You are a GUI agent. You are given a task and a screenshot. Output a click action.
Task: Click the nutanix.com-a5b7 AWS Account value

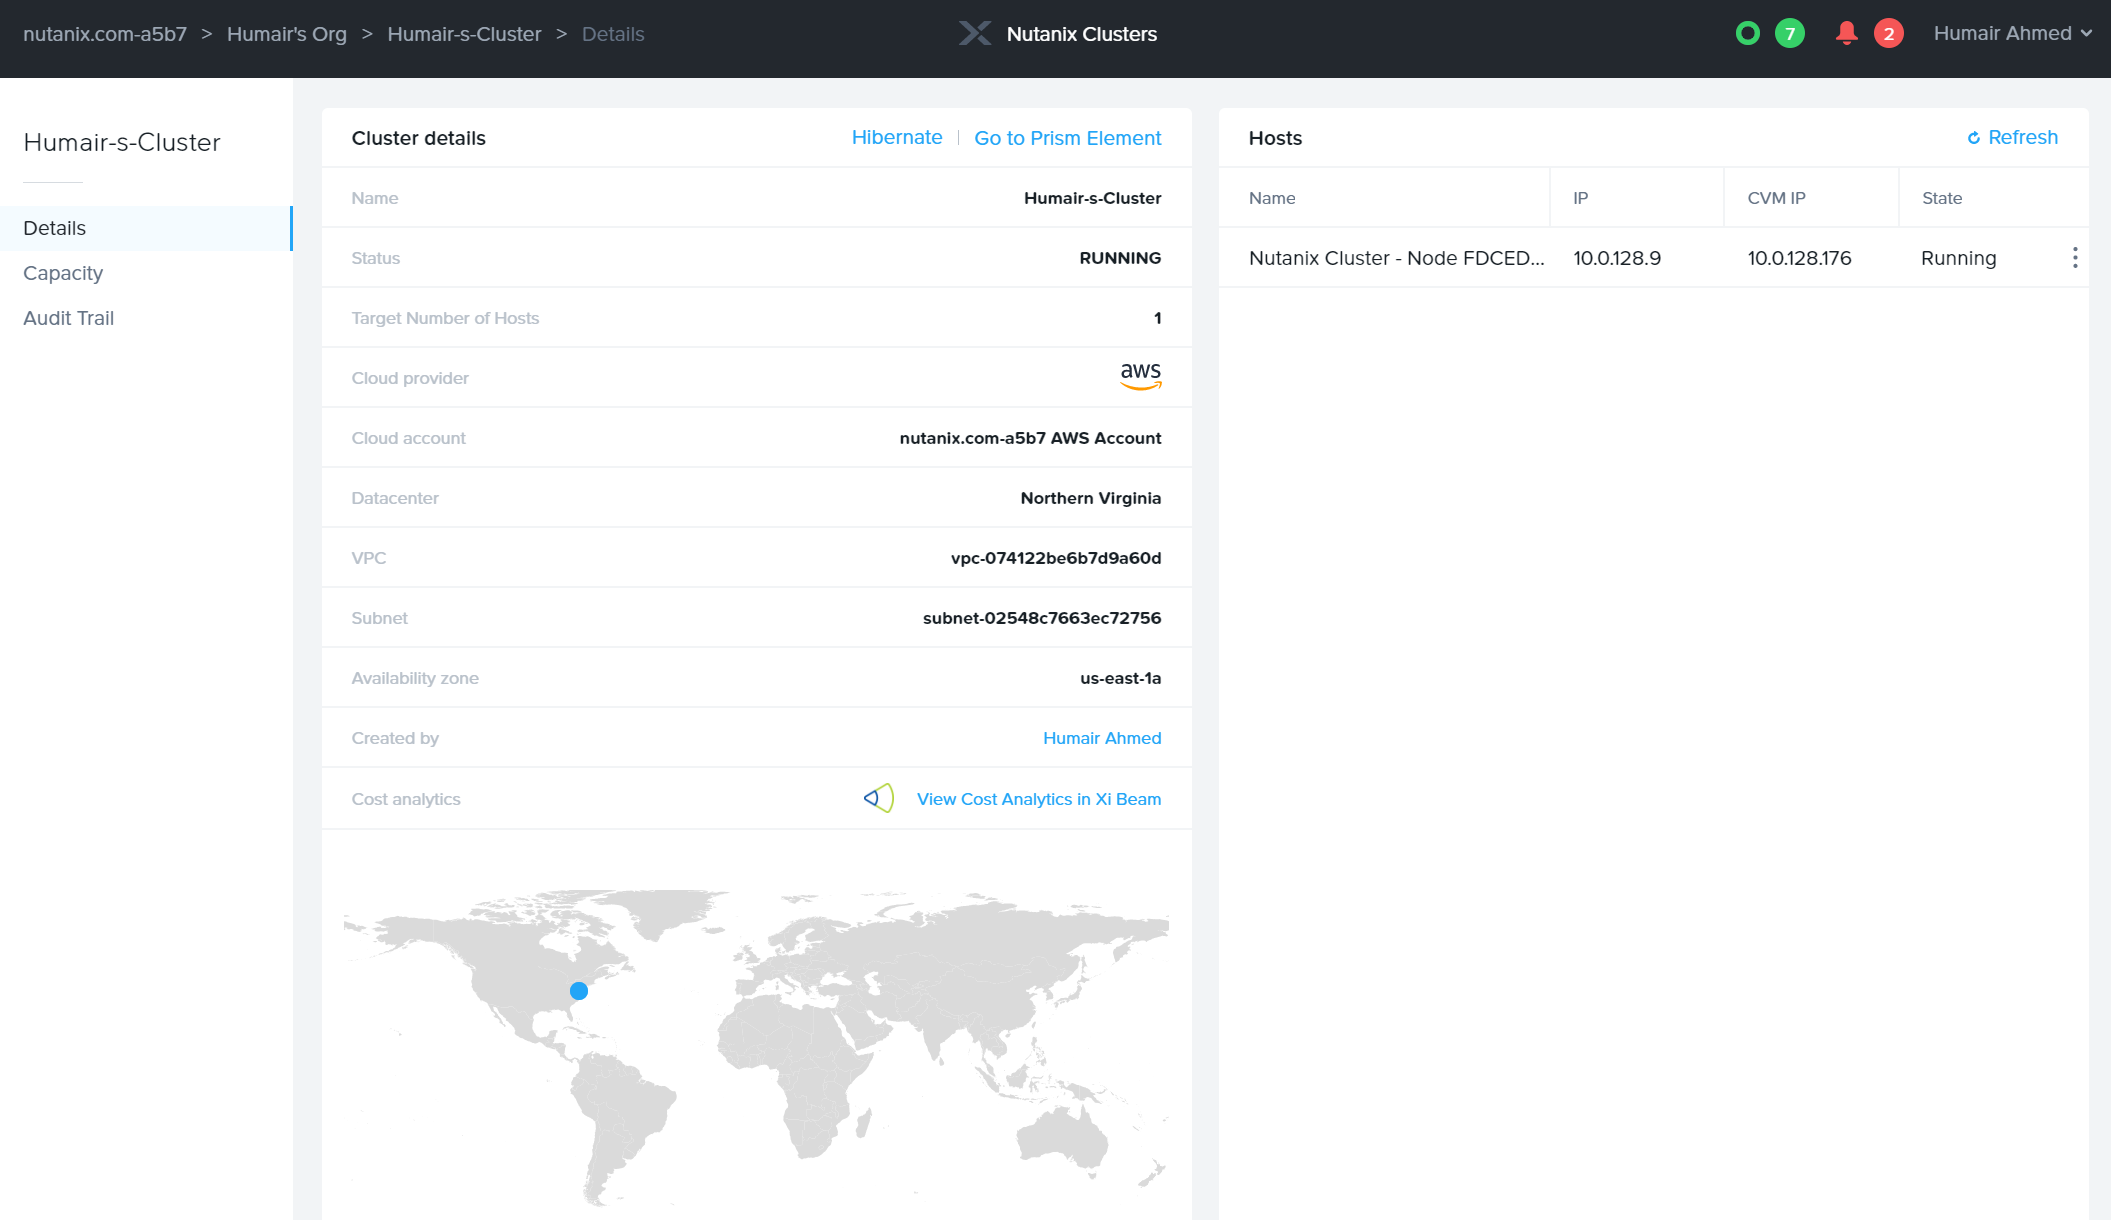[1030, 438]
